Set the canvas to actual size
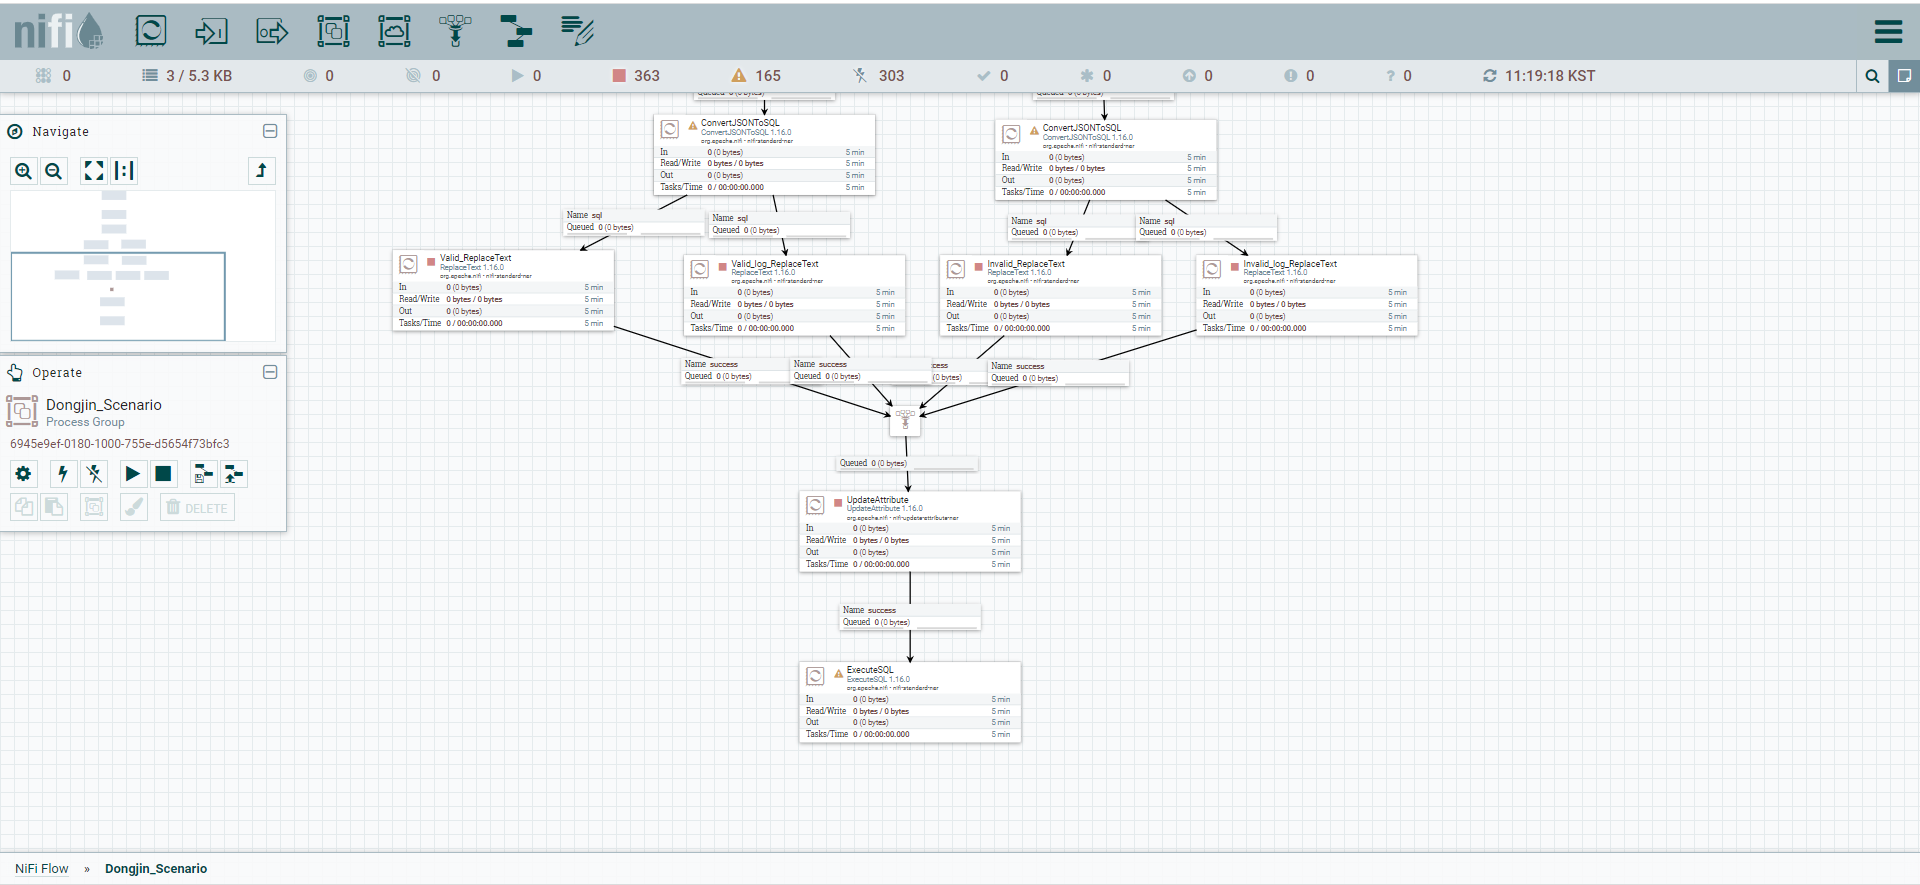1920x885 pixels. click(124, 171)
